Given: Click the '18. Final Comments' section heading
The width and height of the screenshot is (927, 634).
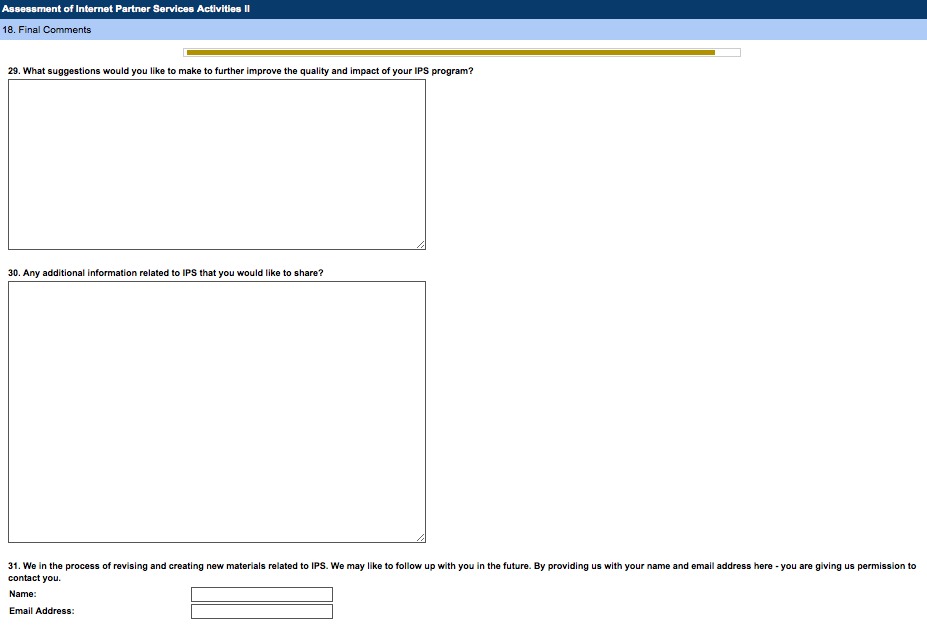Looking at the screenshot, I should pos(47,30).
